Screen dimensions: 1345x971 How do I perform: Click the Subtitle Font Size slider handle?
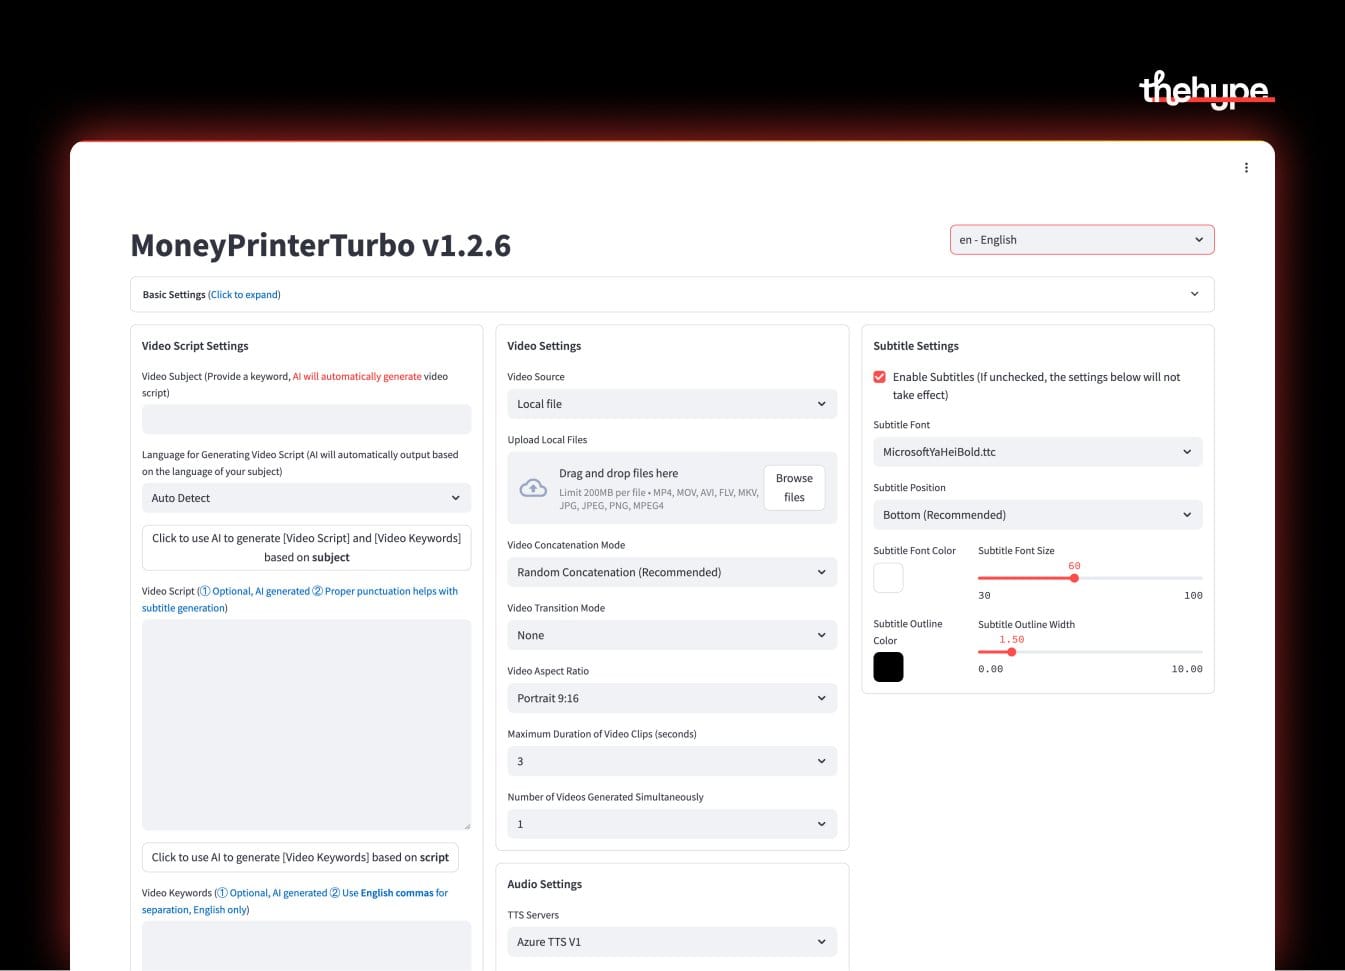1074,578
